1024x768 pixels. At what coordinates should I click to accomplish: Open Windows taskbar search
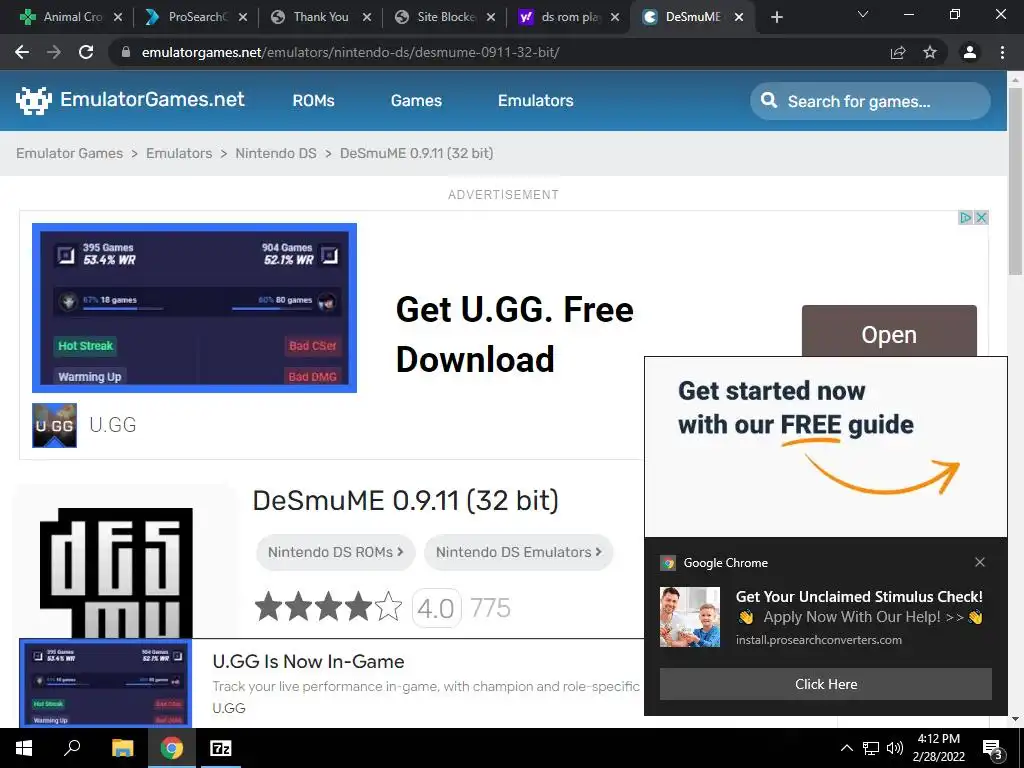[x=72, y=748]
